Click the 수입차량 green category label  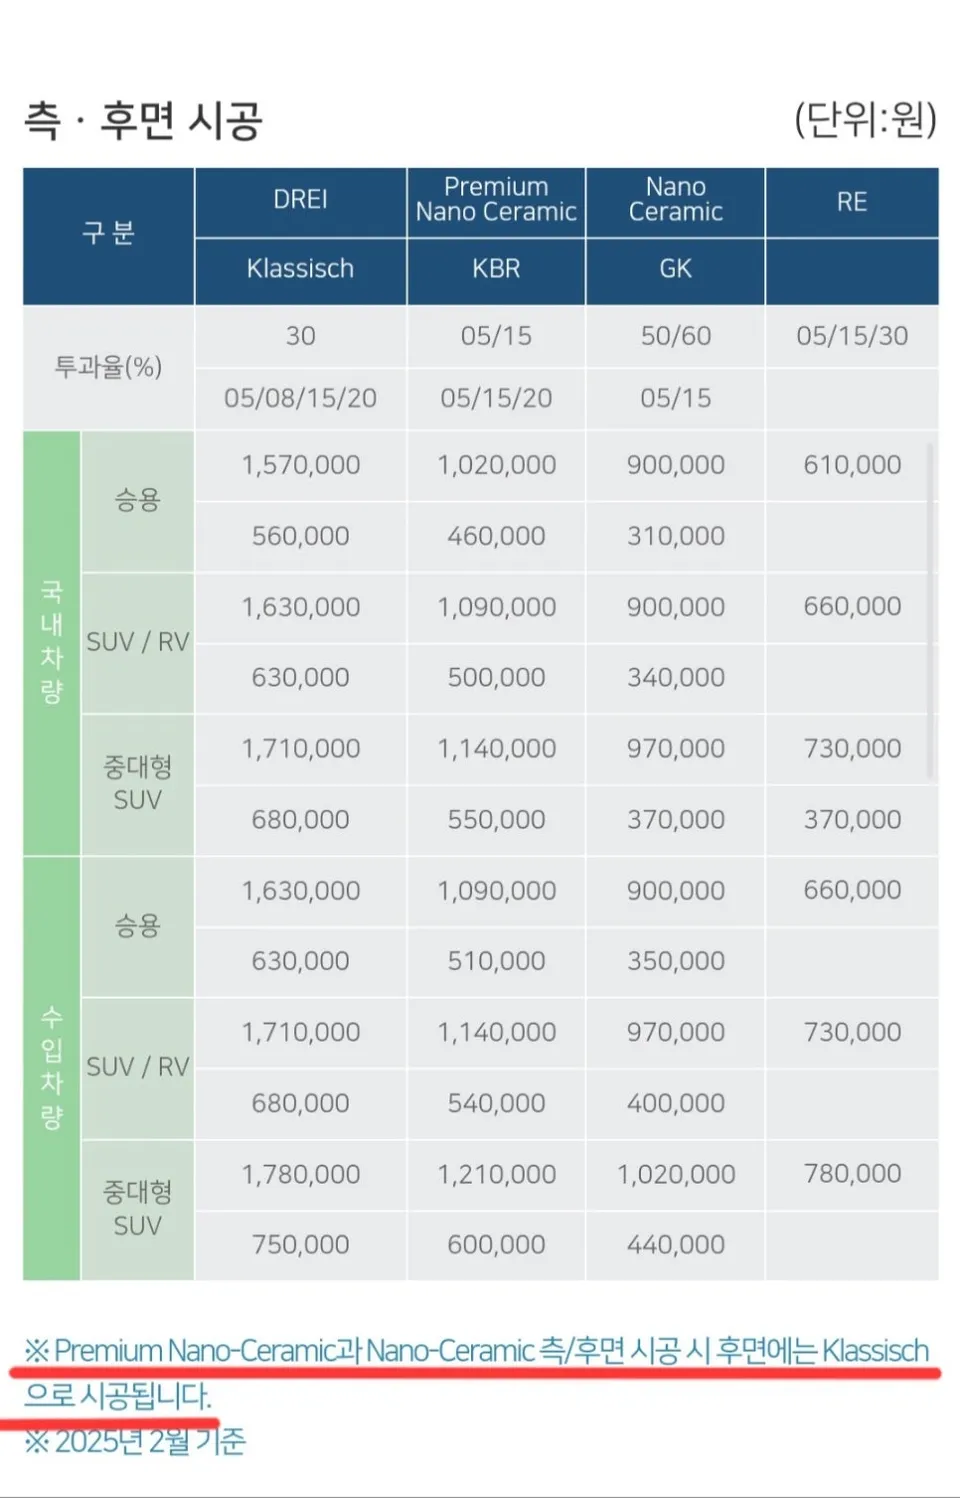(x=52, y=1068)
